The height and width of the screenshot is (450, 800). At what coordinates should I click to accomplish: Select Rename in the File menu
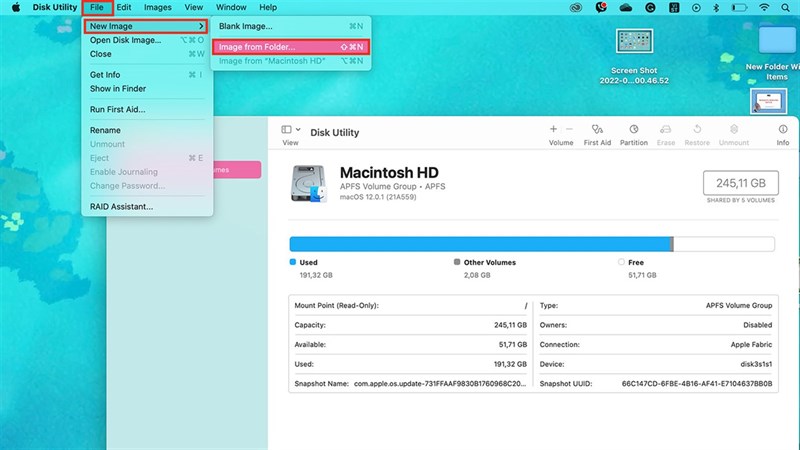[x=146, y=130]
